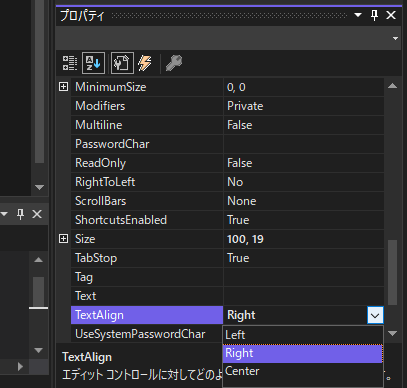Click the Tag value field

click(304, 277)
